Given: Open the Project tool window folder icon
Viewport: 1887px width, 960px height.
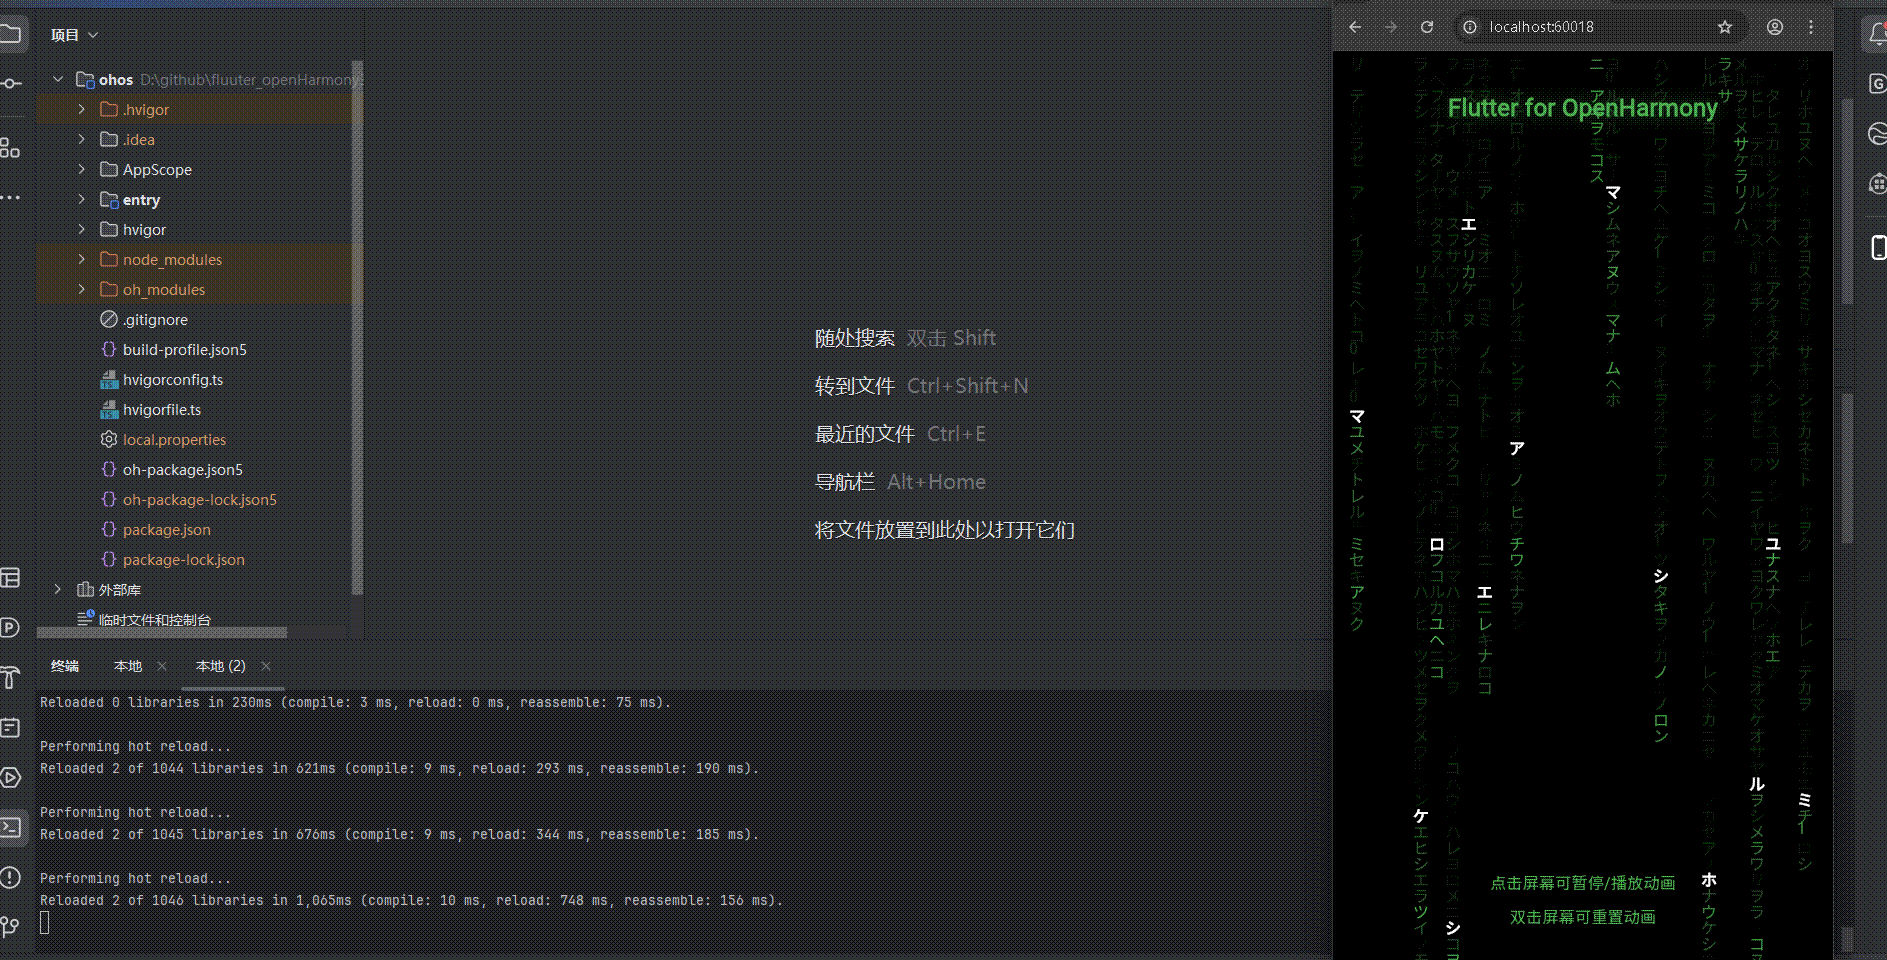Looking at the screenshot, I should pyautogui.click(x=10, y=35).
